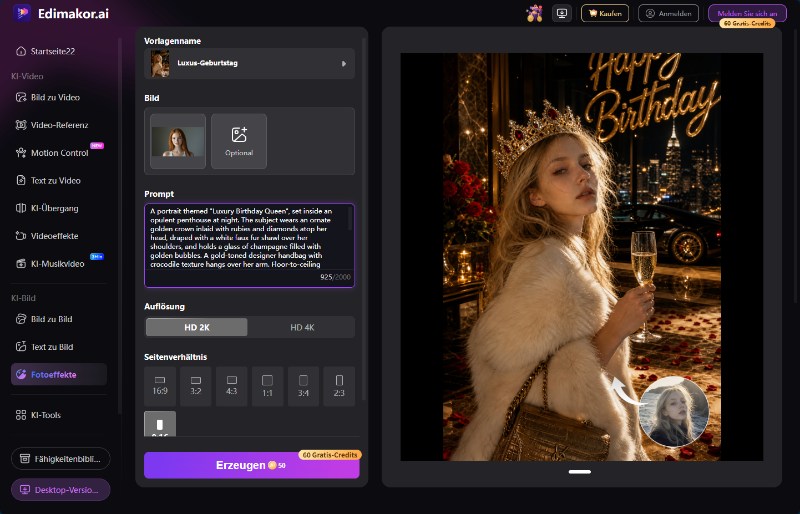
Task: Click into the Prompt text field
Action: [249, 246]
